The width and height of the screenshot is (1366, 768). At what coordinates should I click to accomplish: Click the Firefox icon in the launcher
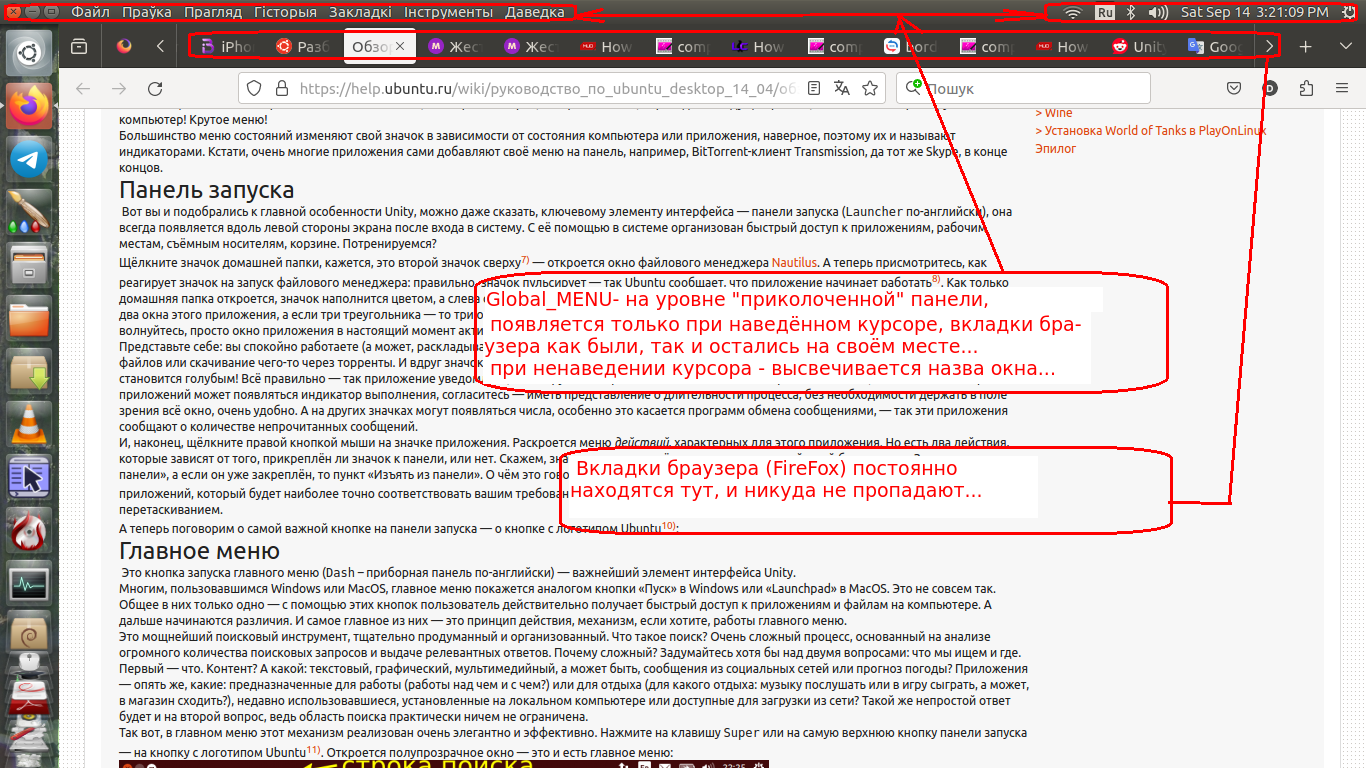[x=30, y=105]
